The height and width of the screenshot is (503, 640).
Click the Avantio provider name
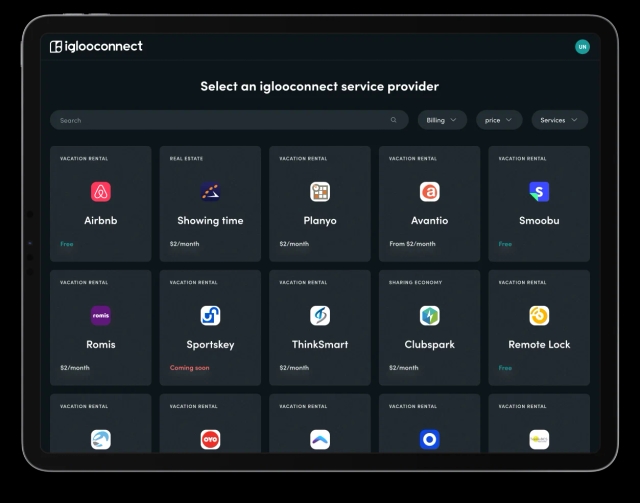coord(429,220)
